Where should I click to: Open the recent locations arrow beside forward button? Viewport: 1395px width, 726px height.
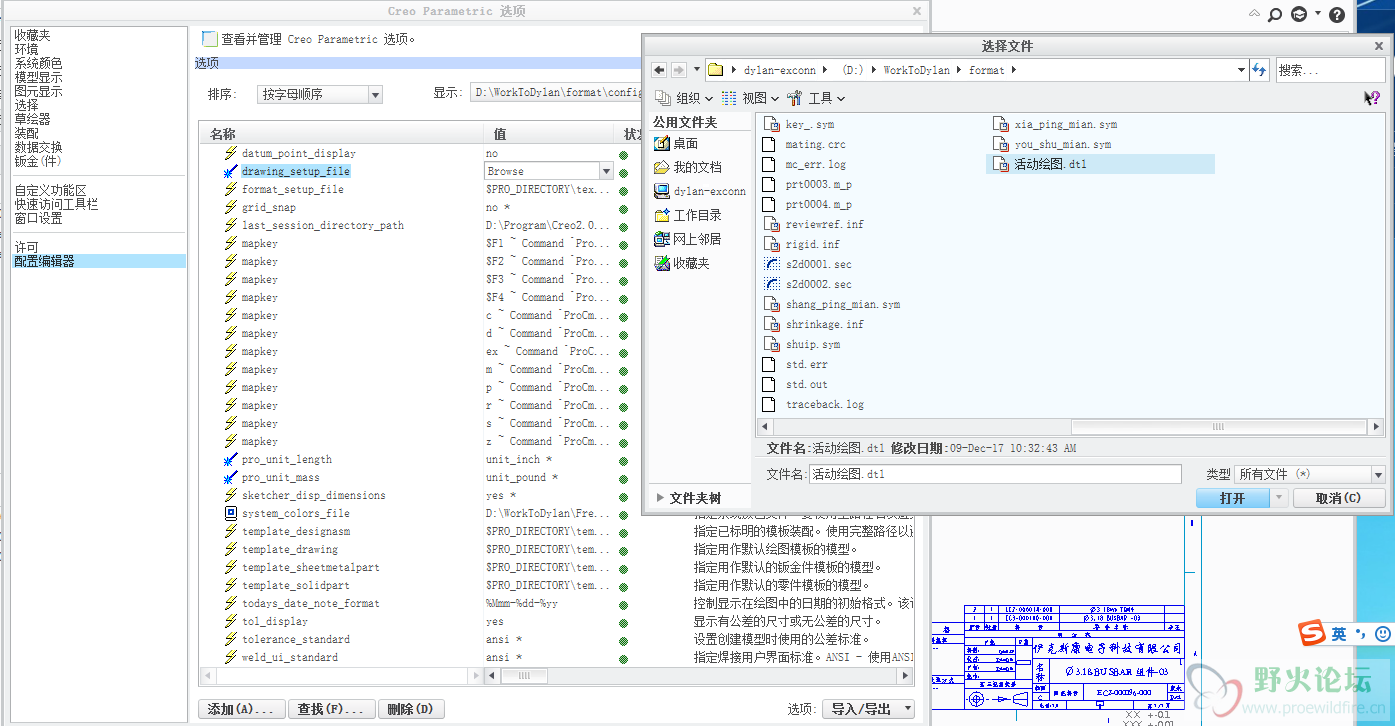point(695,70)
